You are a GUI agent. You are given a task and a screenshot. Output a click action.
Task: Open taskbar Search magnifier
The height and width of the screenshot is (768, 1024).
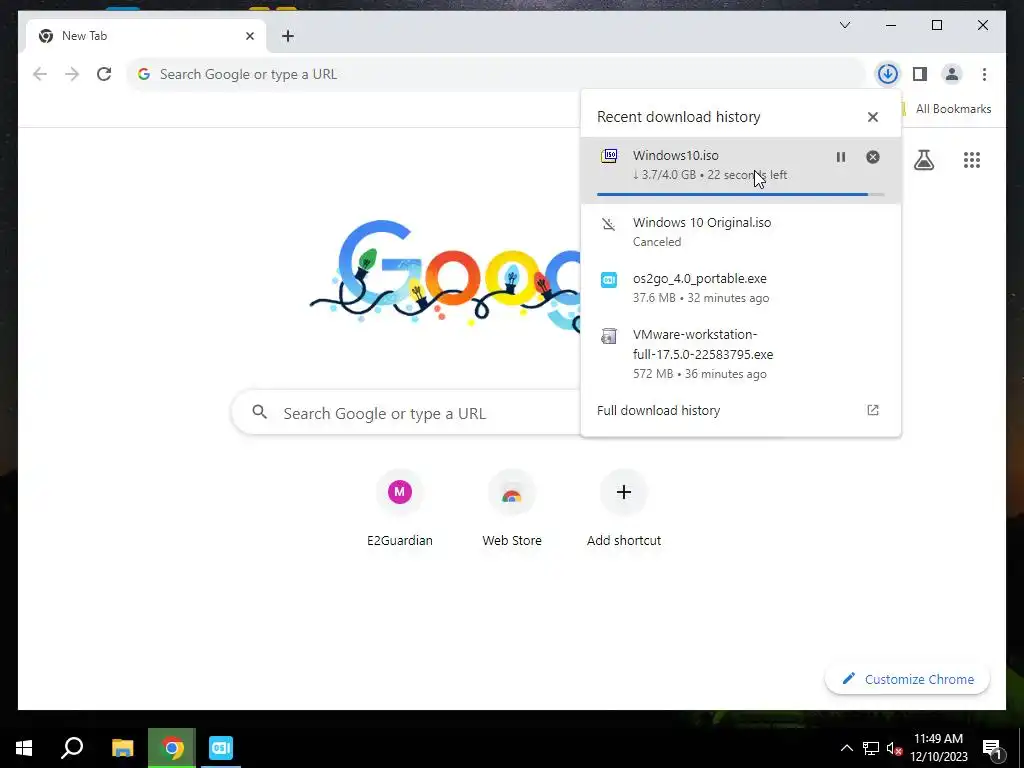click(x=72, y=748)
